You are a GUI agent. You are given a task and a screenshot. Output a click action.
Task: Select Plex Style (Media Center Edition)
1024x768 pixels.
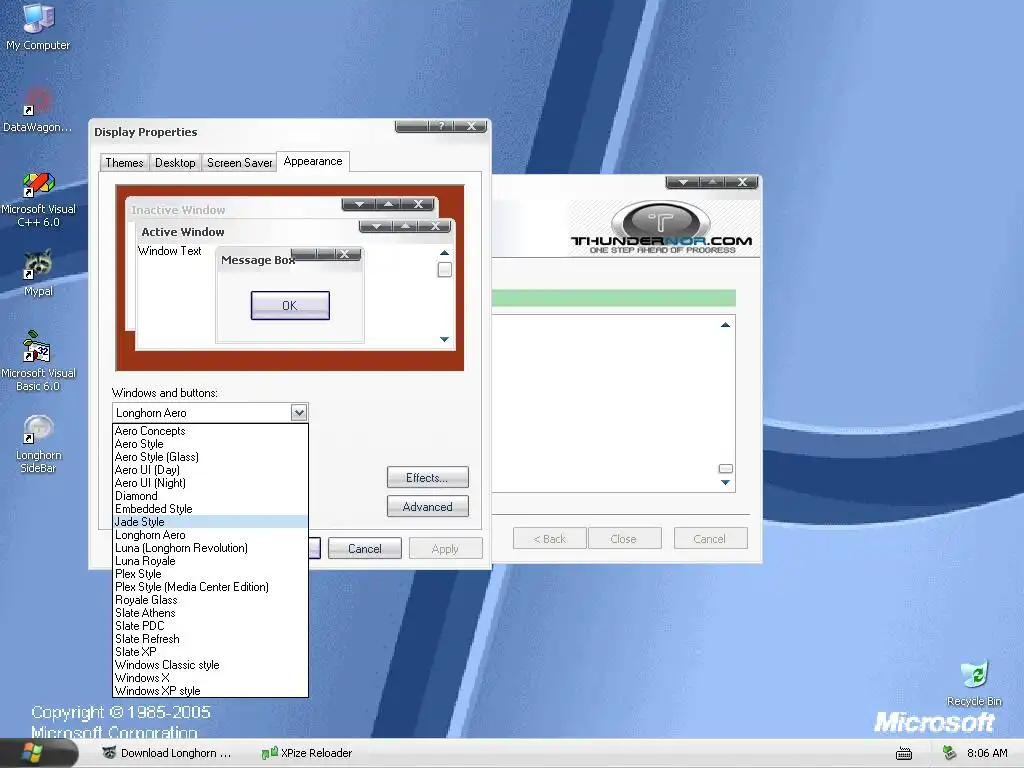click(210, 587)
